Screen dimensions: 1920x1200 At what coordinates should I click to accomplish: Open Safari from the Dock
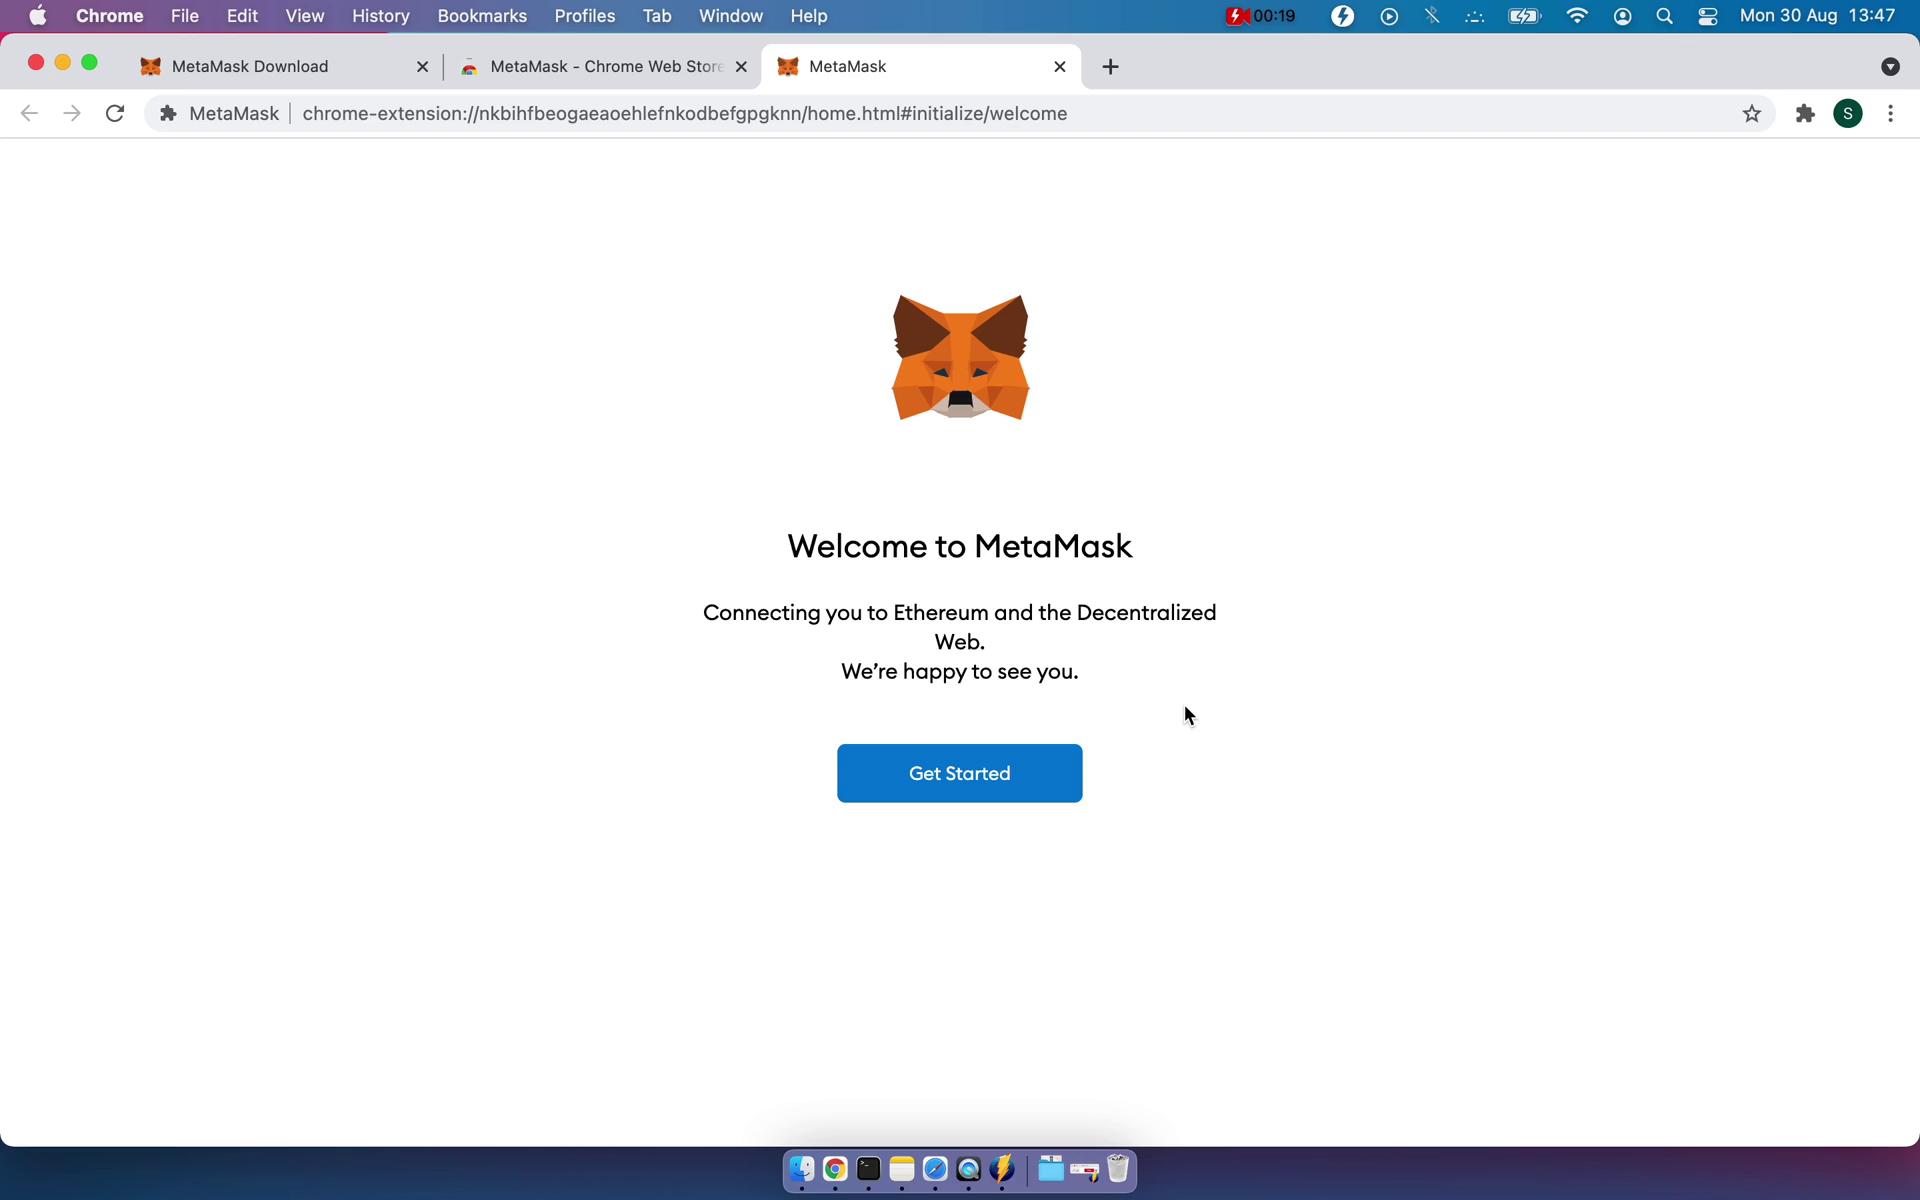[935, 1169]
